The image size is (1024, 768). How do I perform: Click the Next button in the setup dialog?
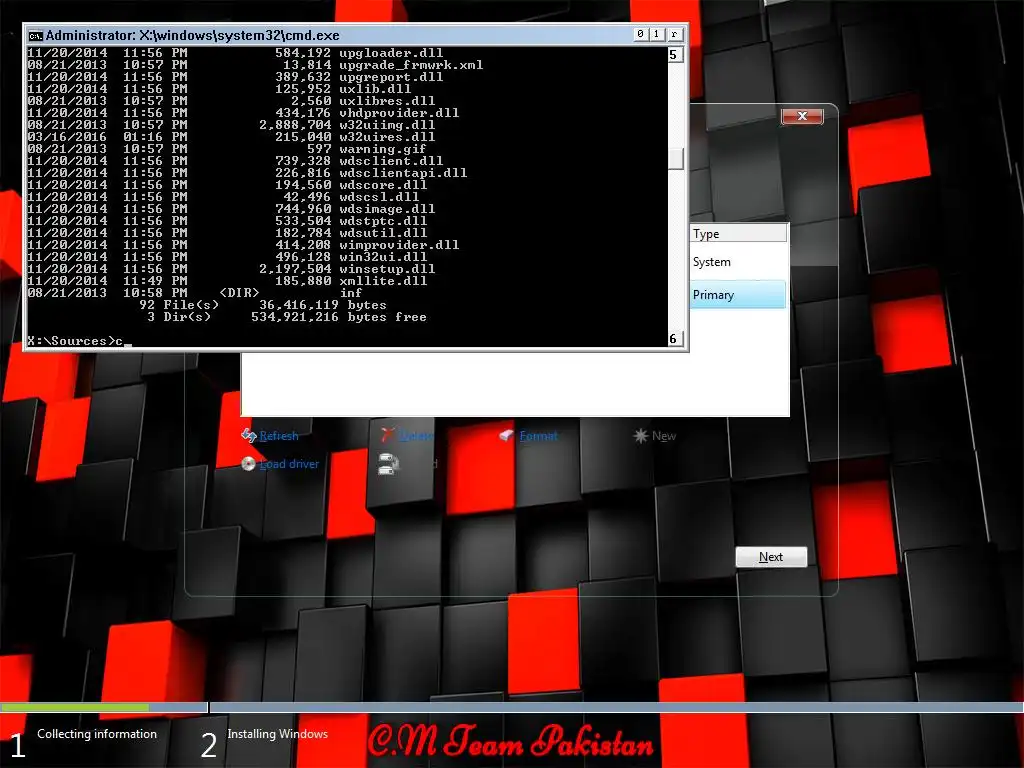click(x=771, y=557)
